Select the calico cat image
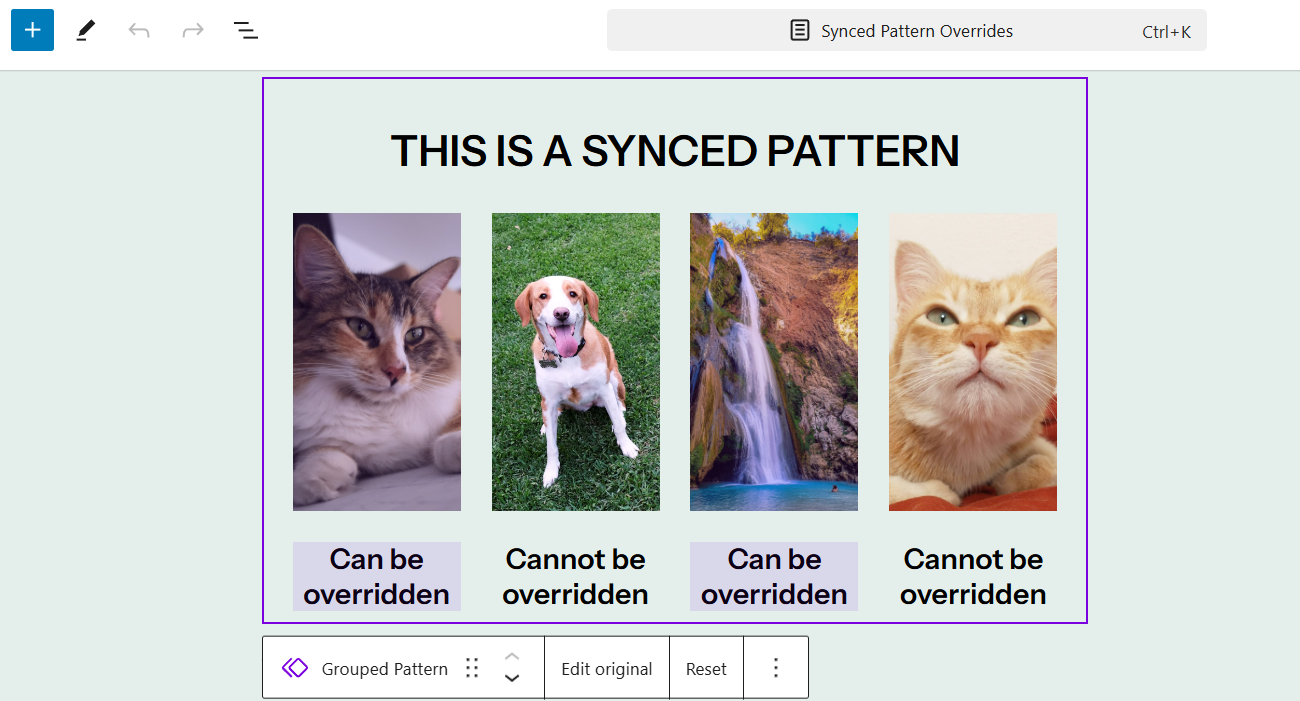 (x=377, y=362)
